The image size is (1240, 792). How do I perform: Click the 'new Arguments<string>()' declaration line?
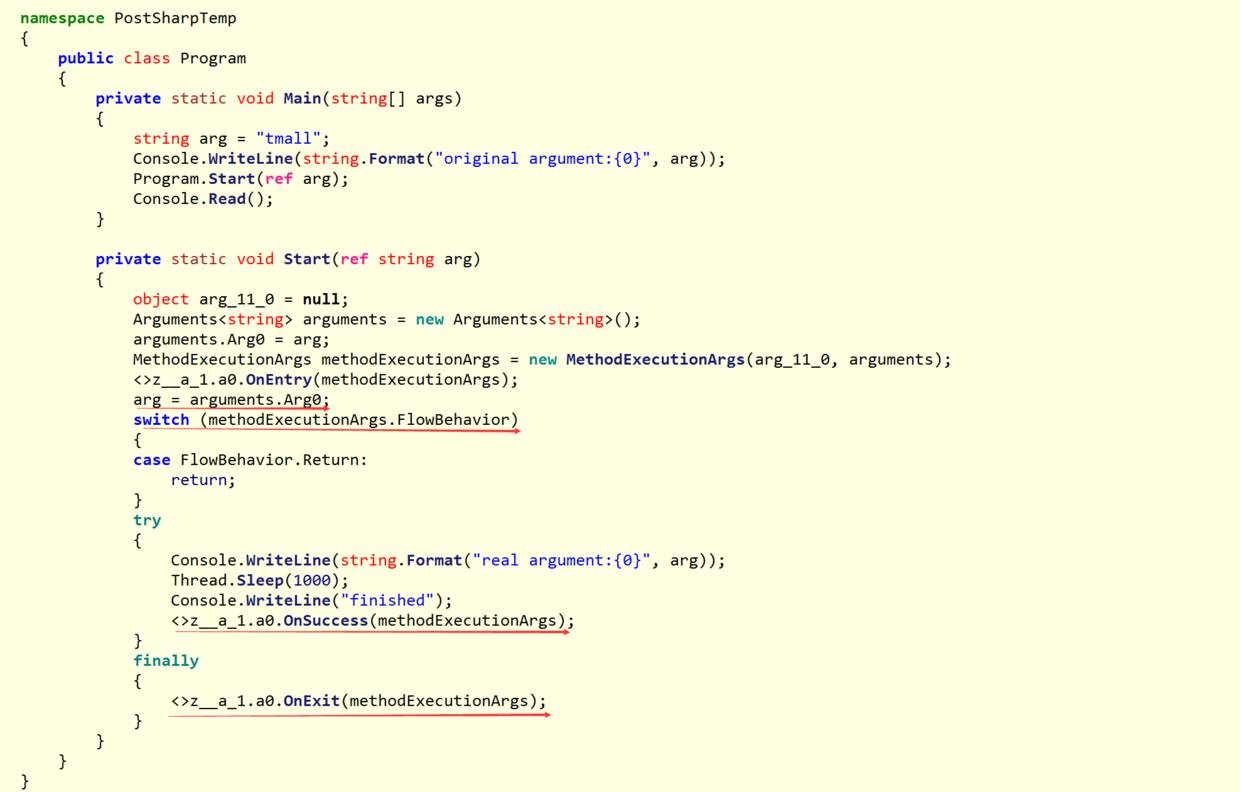[386, 319]
